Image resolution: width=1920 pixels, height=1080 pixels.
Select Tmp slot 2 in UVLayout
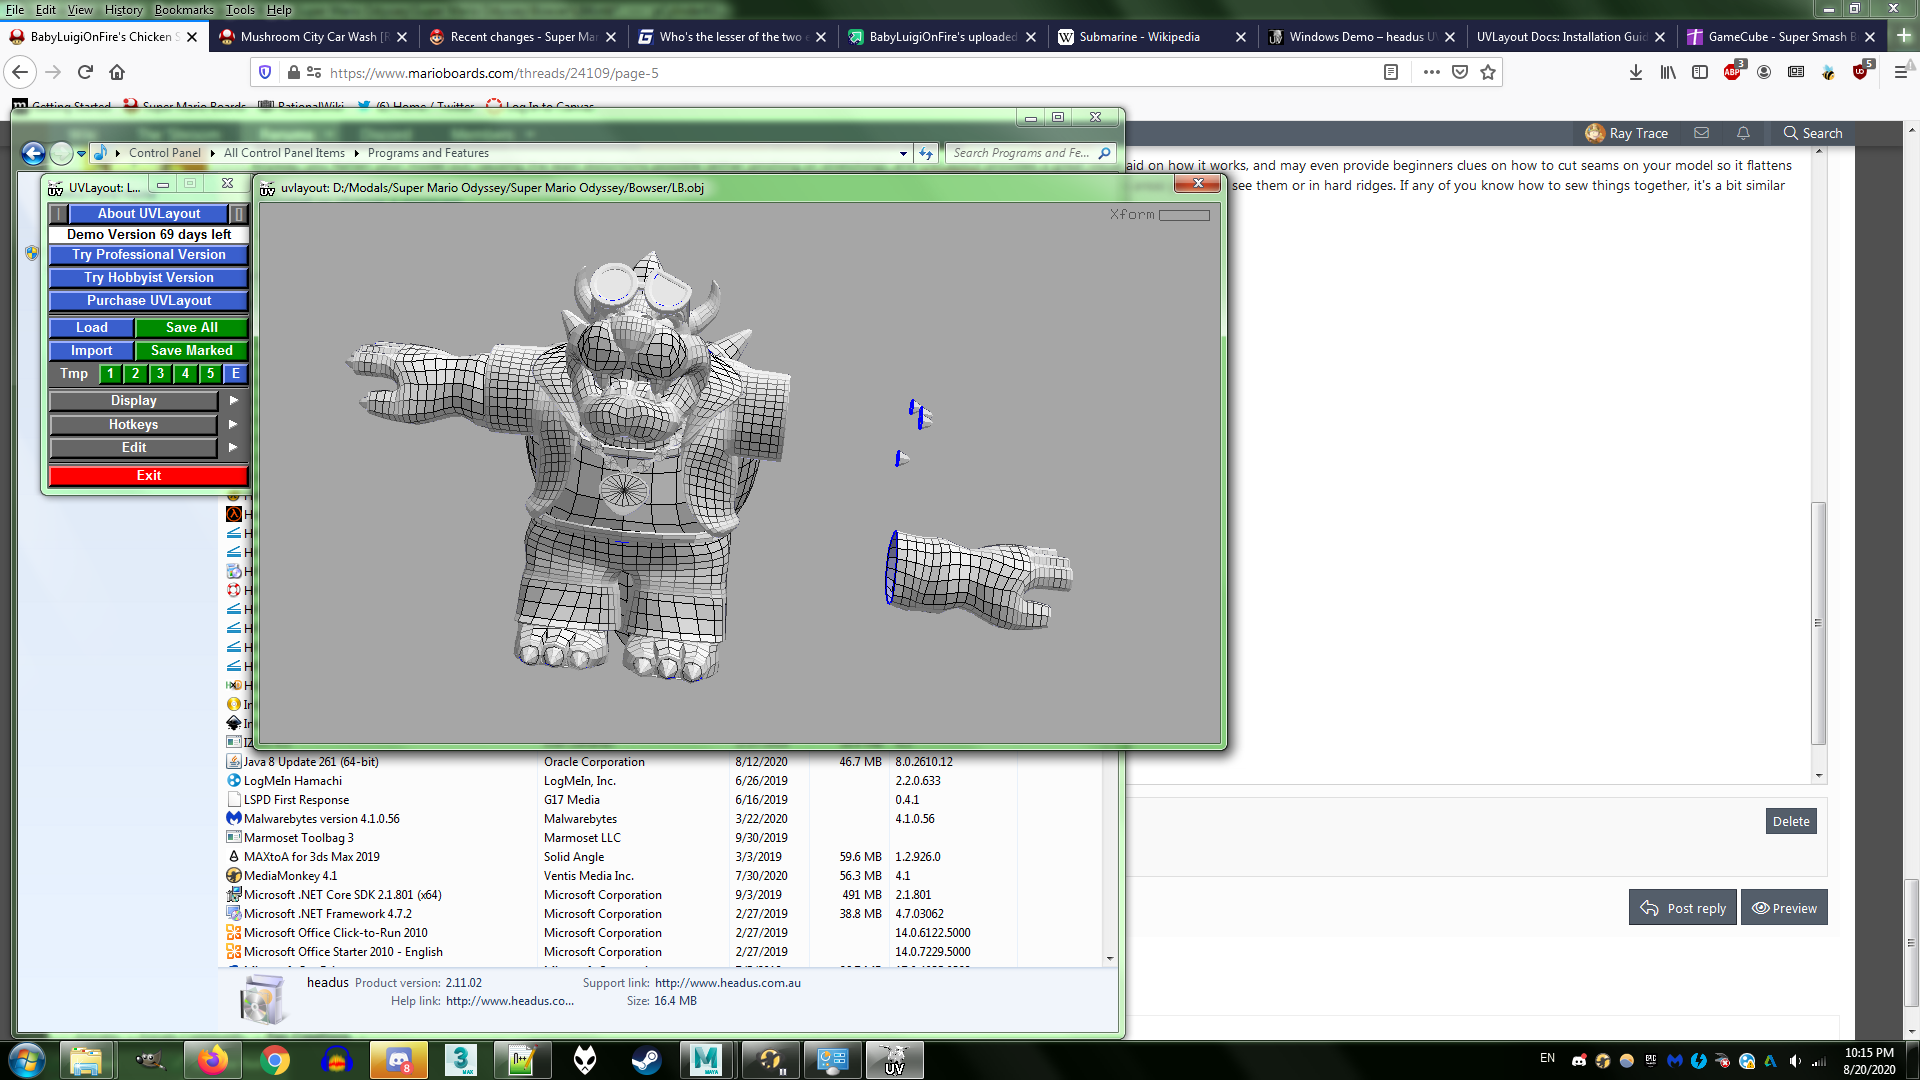click(135, 374)
